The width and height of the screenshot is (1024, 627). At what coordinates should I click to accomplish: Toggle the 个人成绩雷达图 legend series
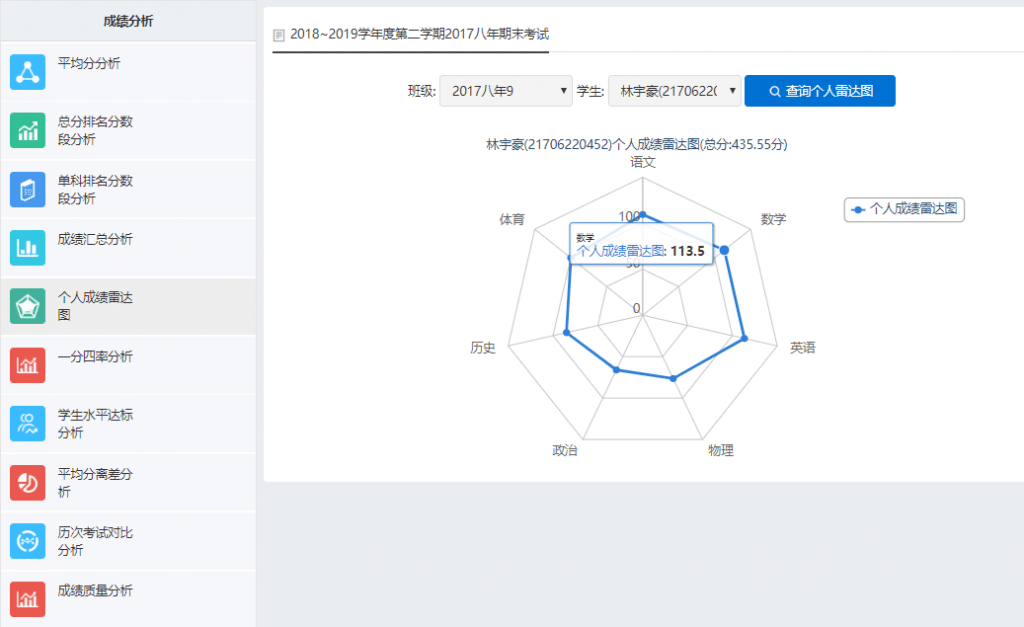coord(904,209)
